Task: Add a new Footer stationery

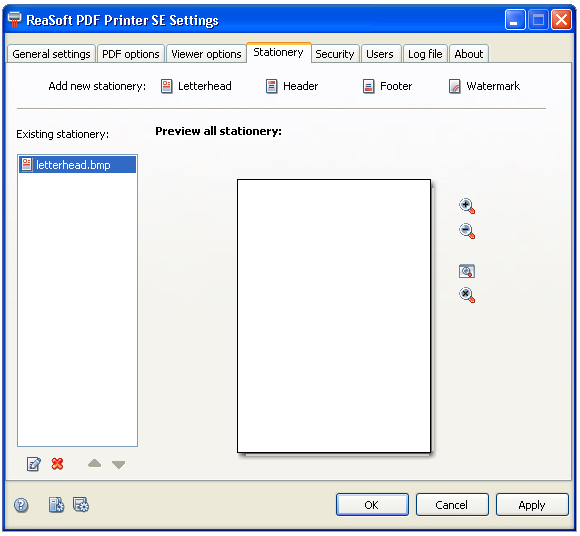Action: 387,86
